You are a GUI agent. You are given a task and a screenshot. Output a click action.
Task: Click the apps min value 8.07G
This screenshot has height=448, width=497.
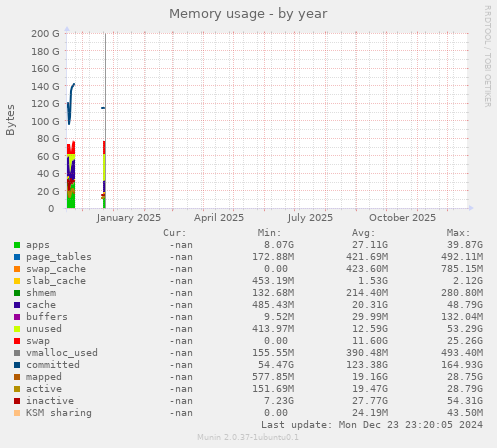tap(279, 245)
